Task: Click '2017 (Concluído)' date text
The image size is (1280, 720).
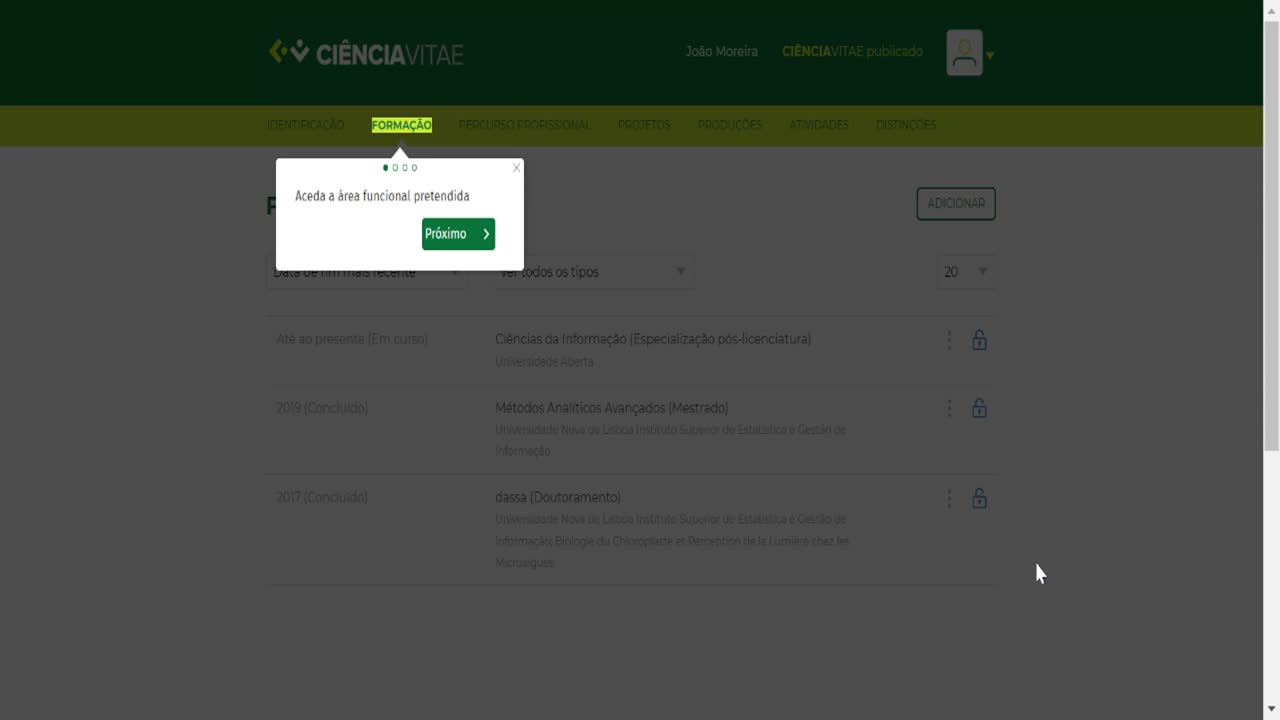Action: (322, 497)
